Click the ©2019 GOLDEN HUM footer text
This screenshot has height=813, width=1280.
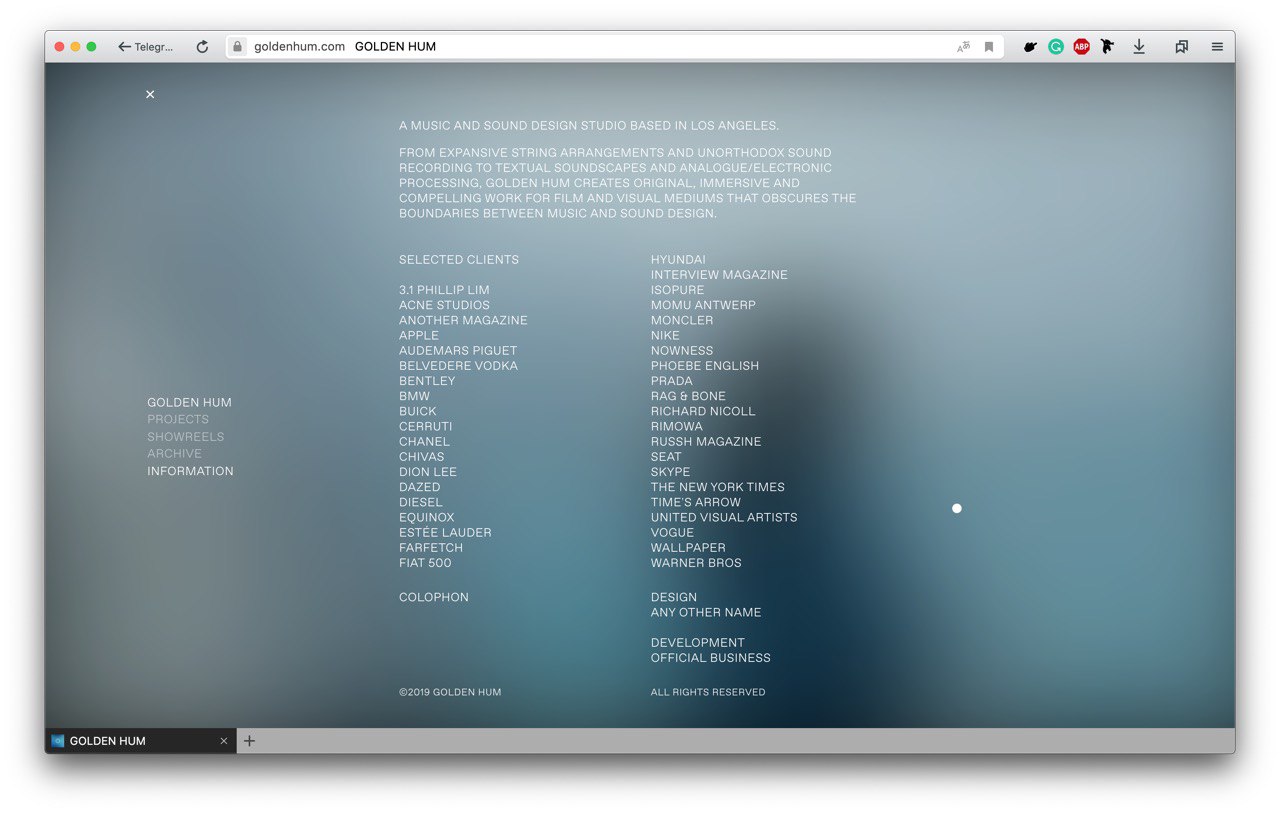click(x=450, y=692)
